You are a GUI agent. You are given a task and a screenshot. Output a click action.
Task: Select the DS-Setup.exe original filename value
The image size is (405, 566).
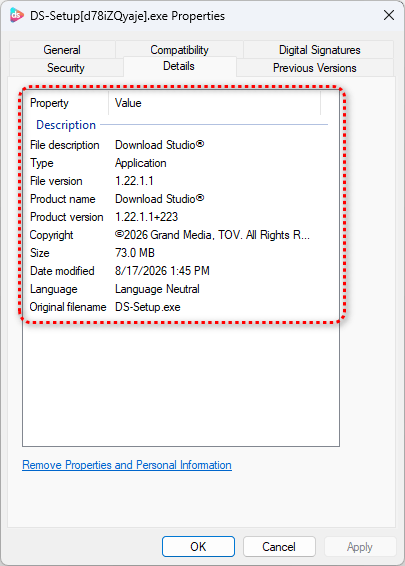point(148,307)
